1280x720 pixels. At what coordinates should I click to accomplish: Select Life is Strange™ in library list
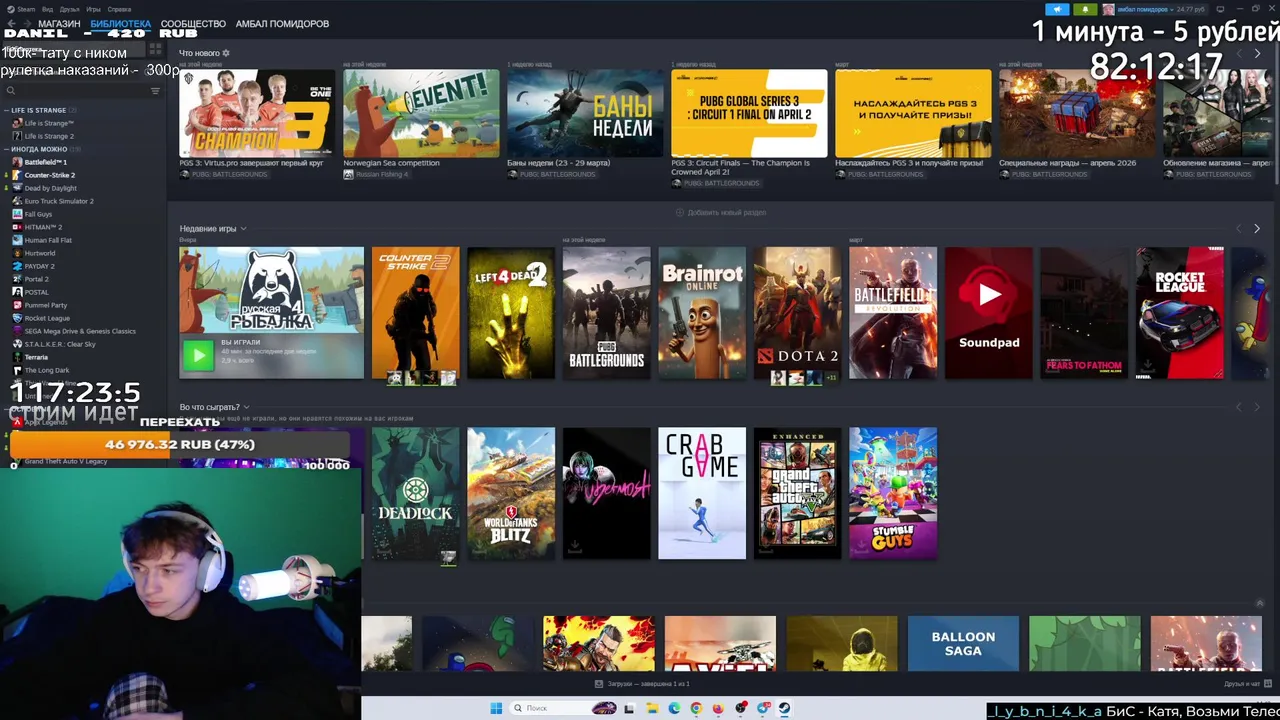(x=49, y=123)
